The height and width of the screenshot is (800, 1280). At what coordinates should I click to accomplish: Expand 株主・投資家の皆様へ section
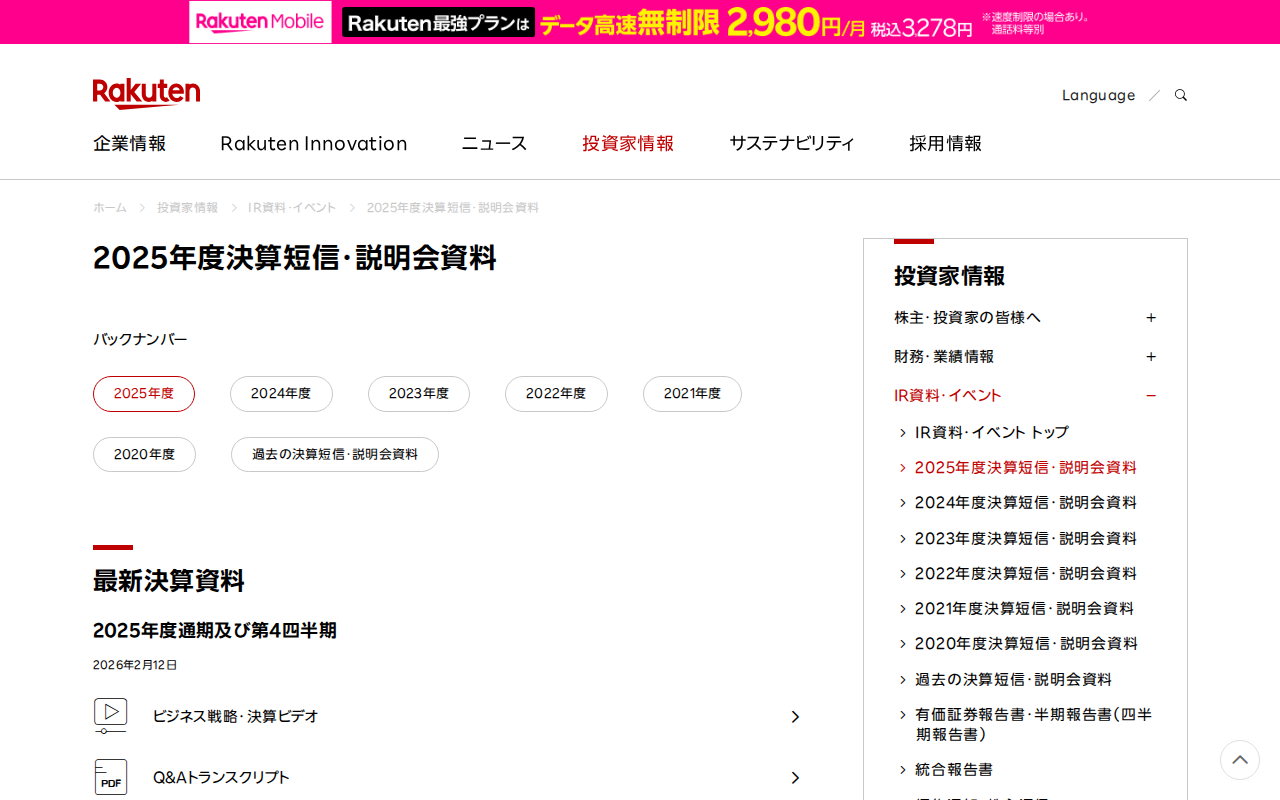(1150, 317)
